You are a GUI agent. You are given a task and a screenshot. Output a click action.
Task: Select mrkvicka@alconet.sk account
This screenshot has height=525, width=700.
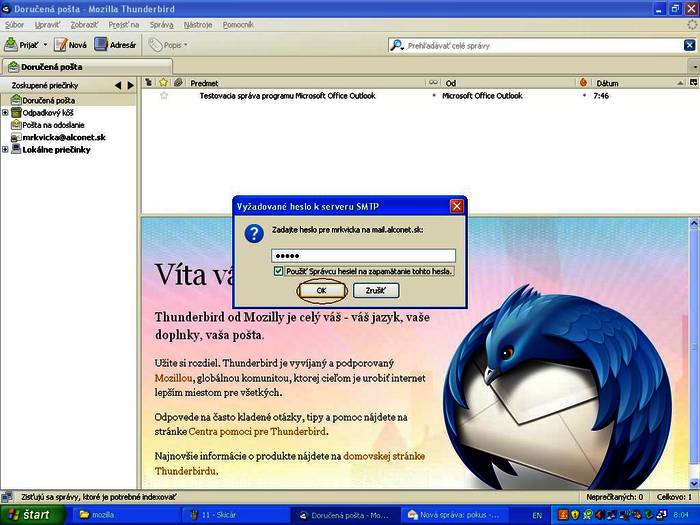pyautogui.click(x=64, y=138)
